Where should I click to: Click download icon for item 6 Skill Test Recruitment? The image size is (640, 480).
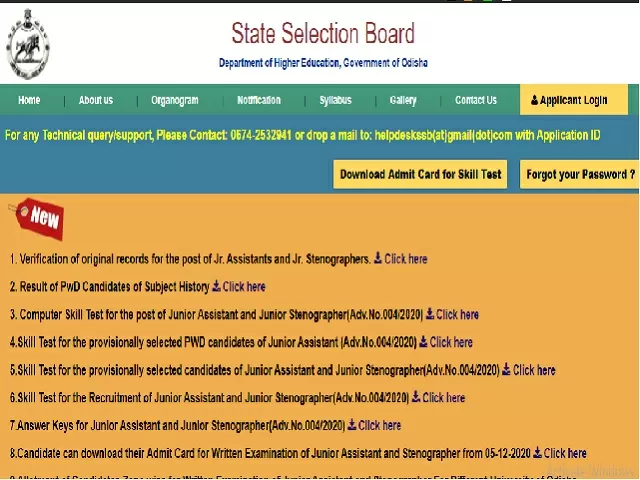coord(416,396)
